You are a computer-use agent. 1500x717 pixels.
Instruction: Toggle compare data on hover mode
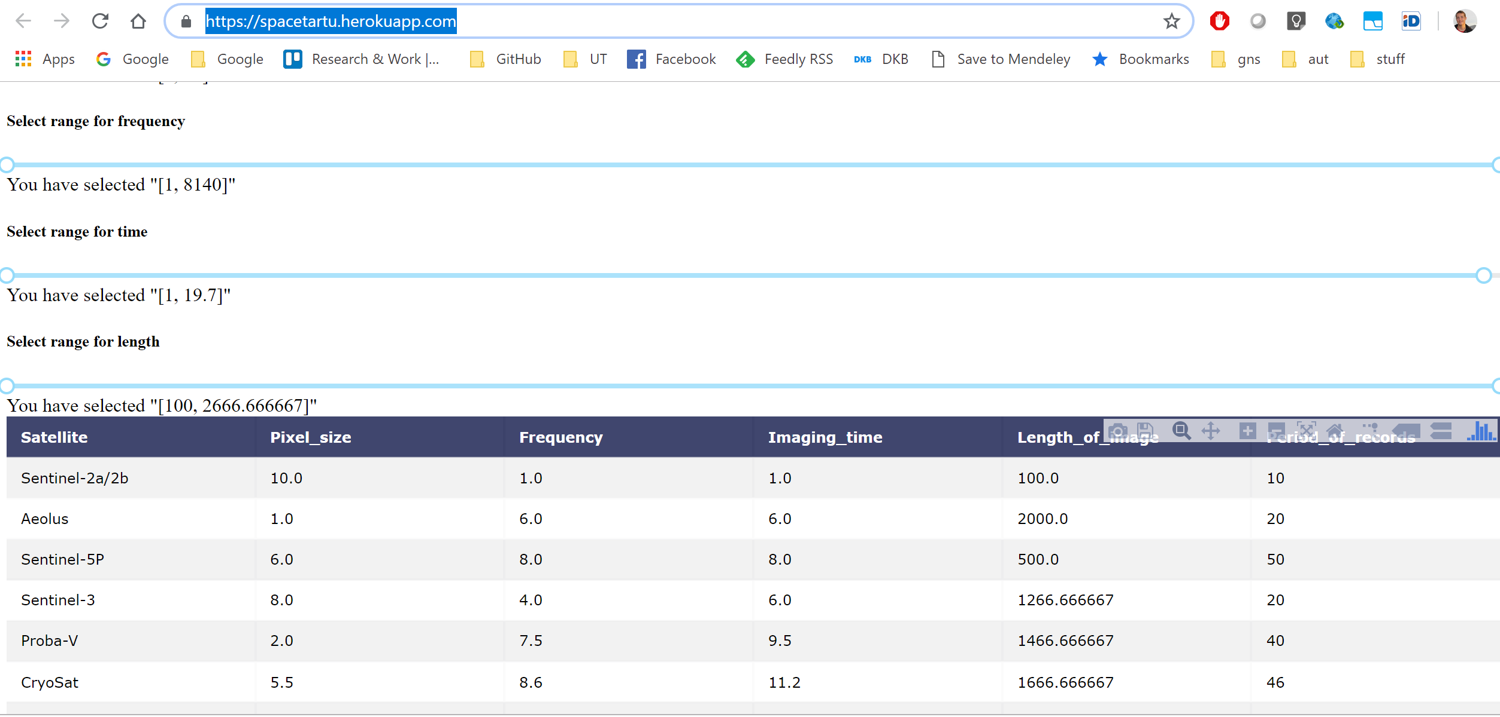point(1441,431)
